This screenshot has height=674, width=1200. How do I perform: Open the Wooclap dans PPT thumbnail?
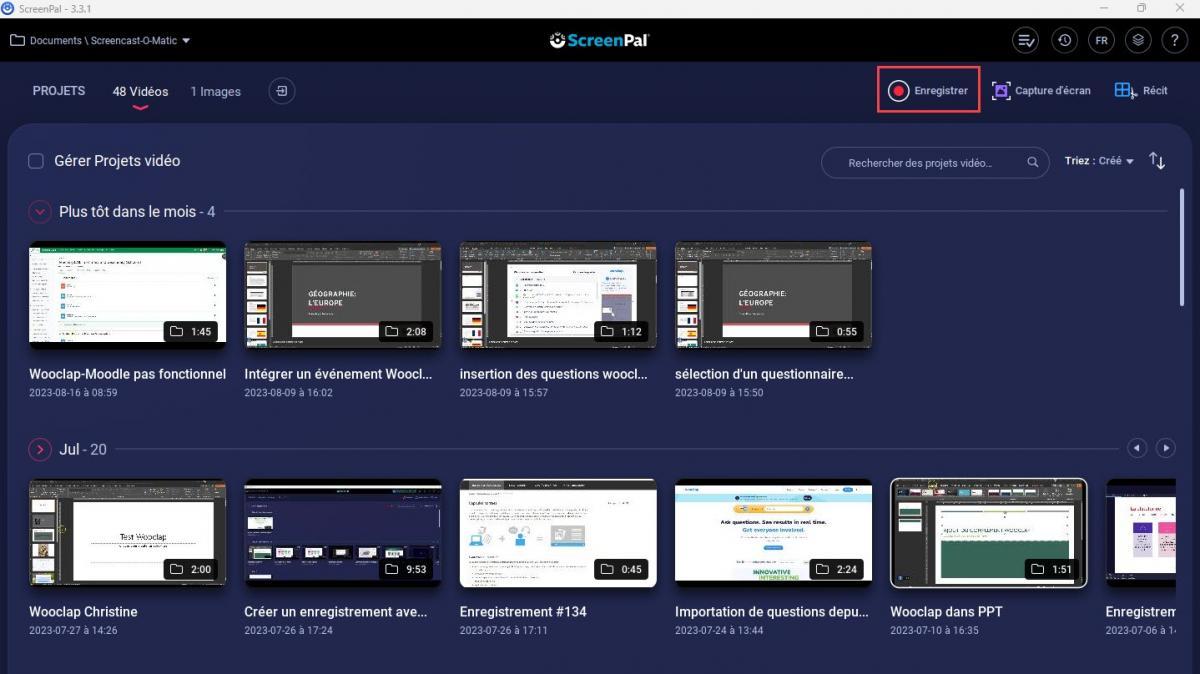coord(988,532)
